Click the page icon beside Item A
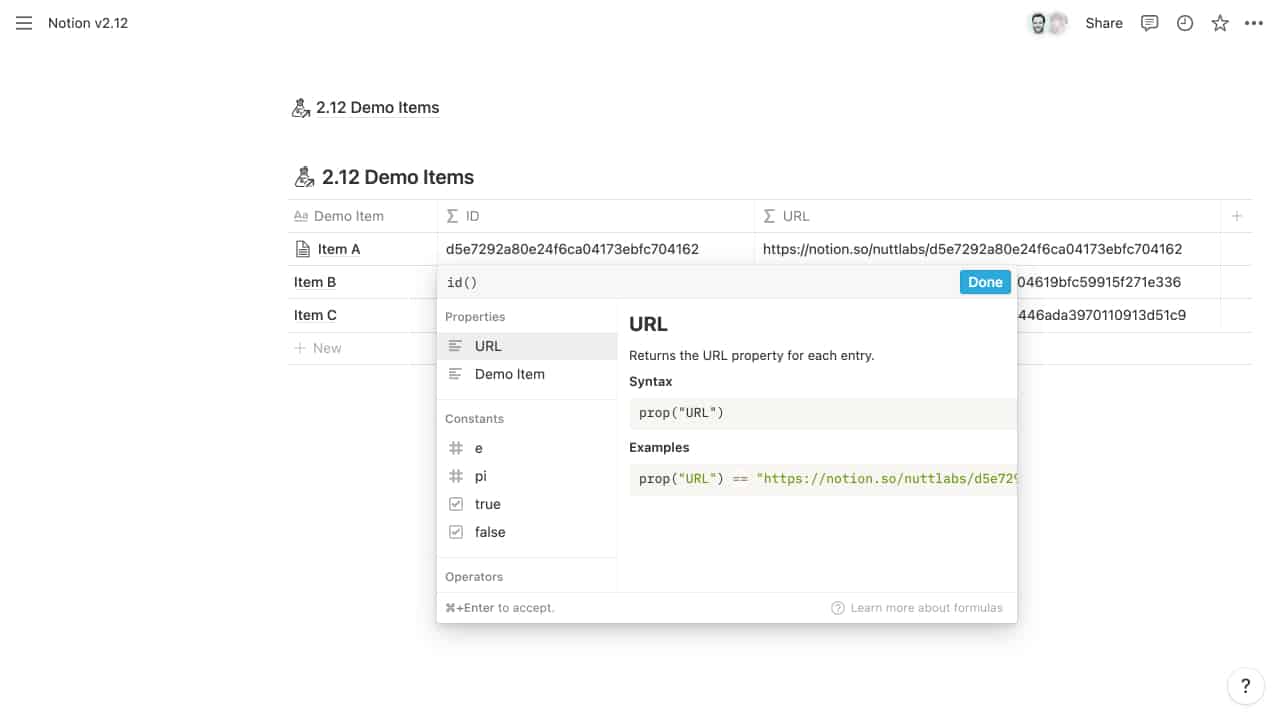 click(302, 249)
